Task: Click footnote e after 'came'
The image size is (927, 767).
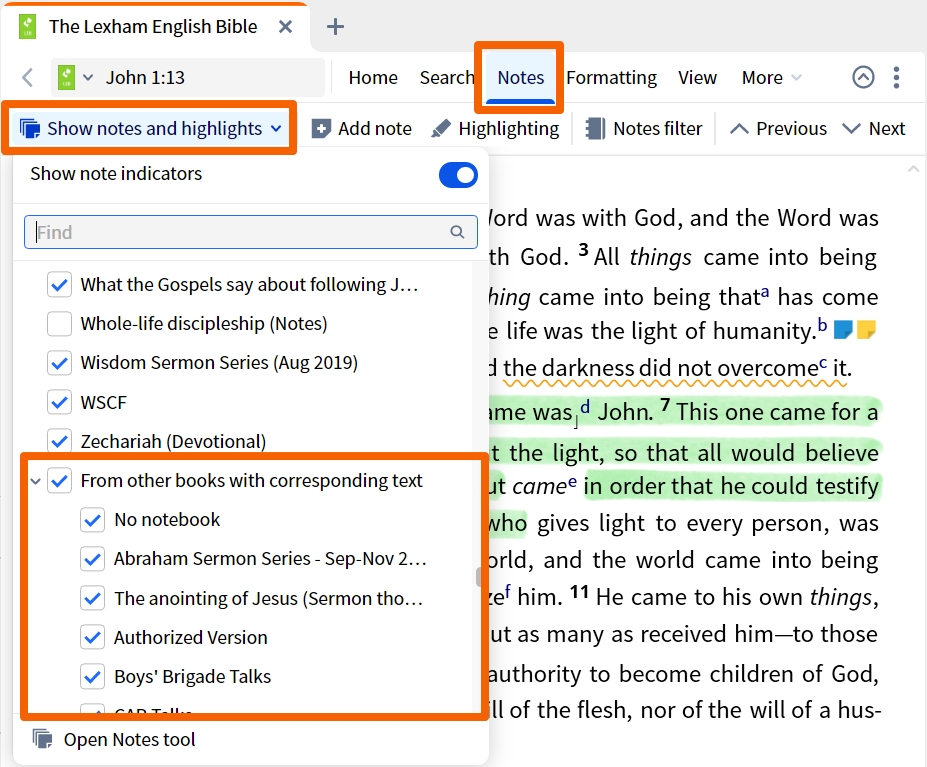Action: pyautogui.click(x=572, y=481)
